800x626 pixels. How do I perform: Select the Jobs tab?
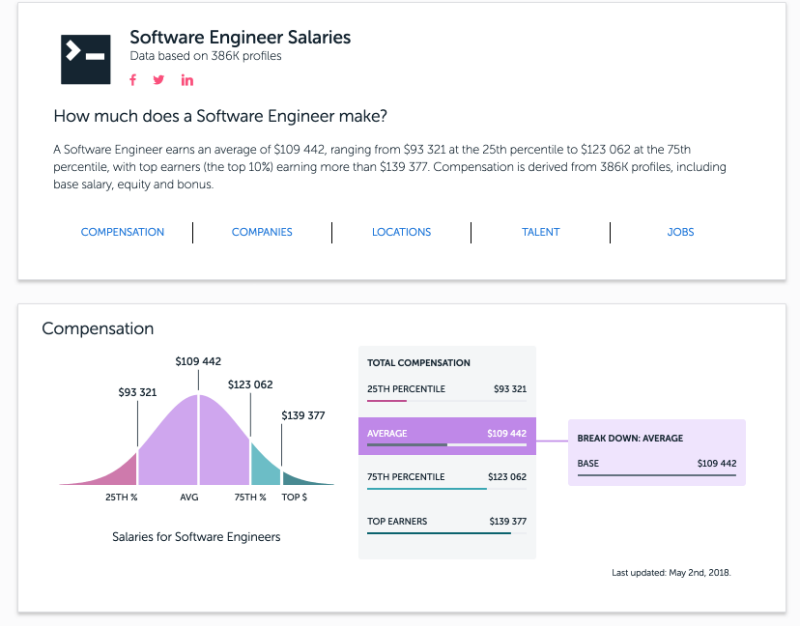680,232
